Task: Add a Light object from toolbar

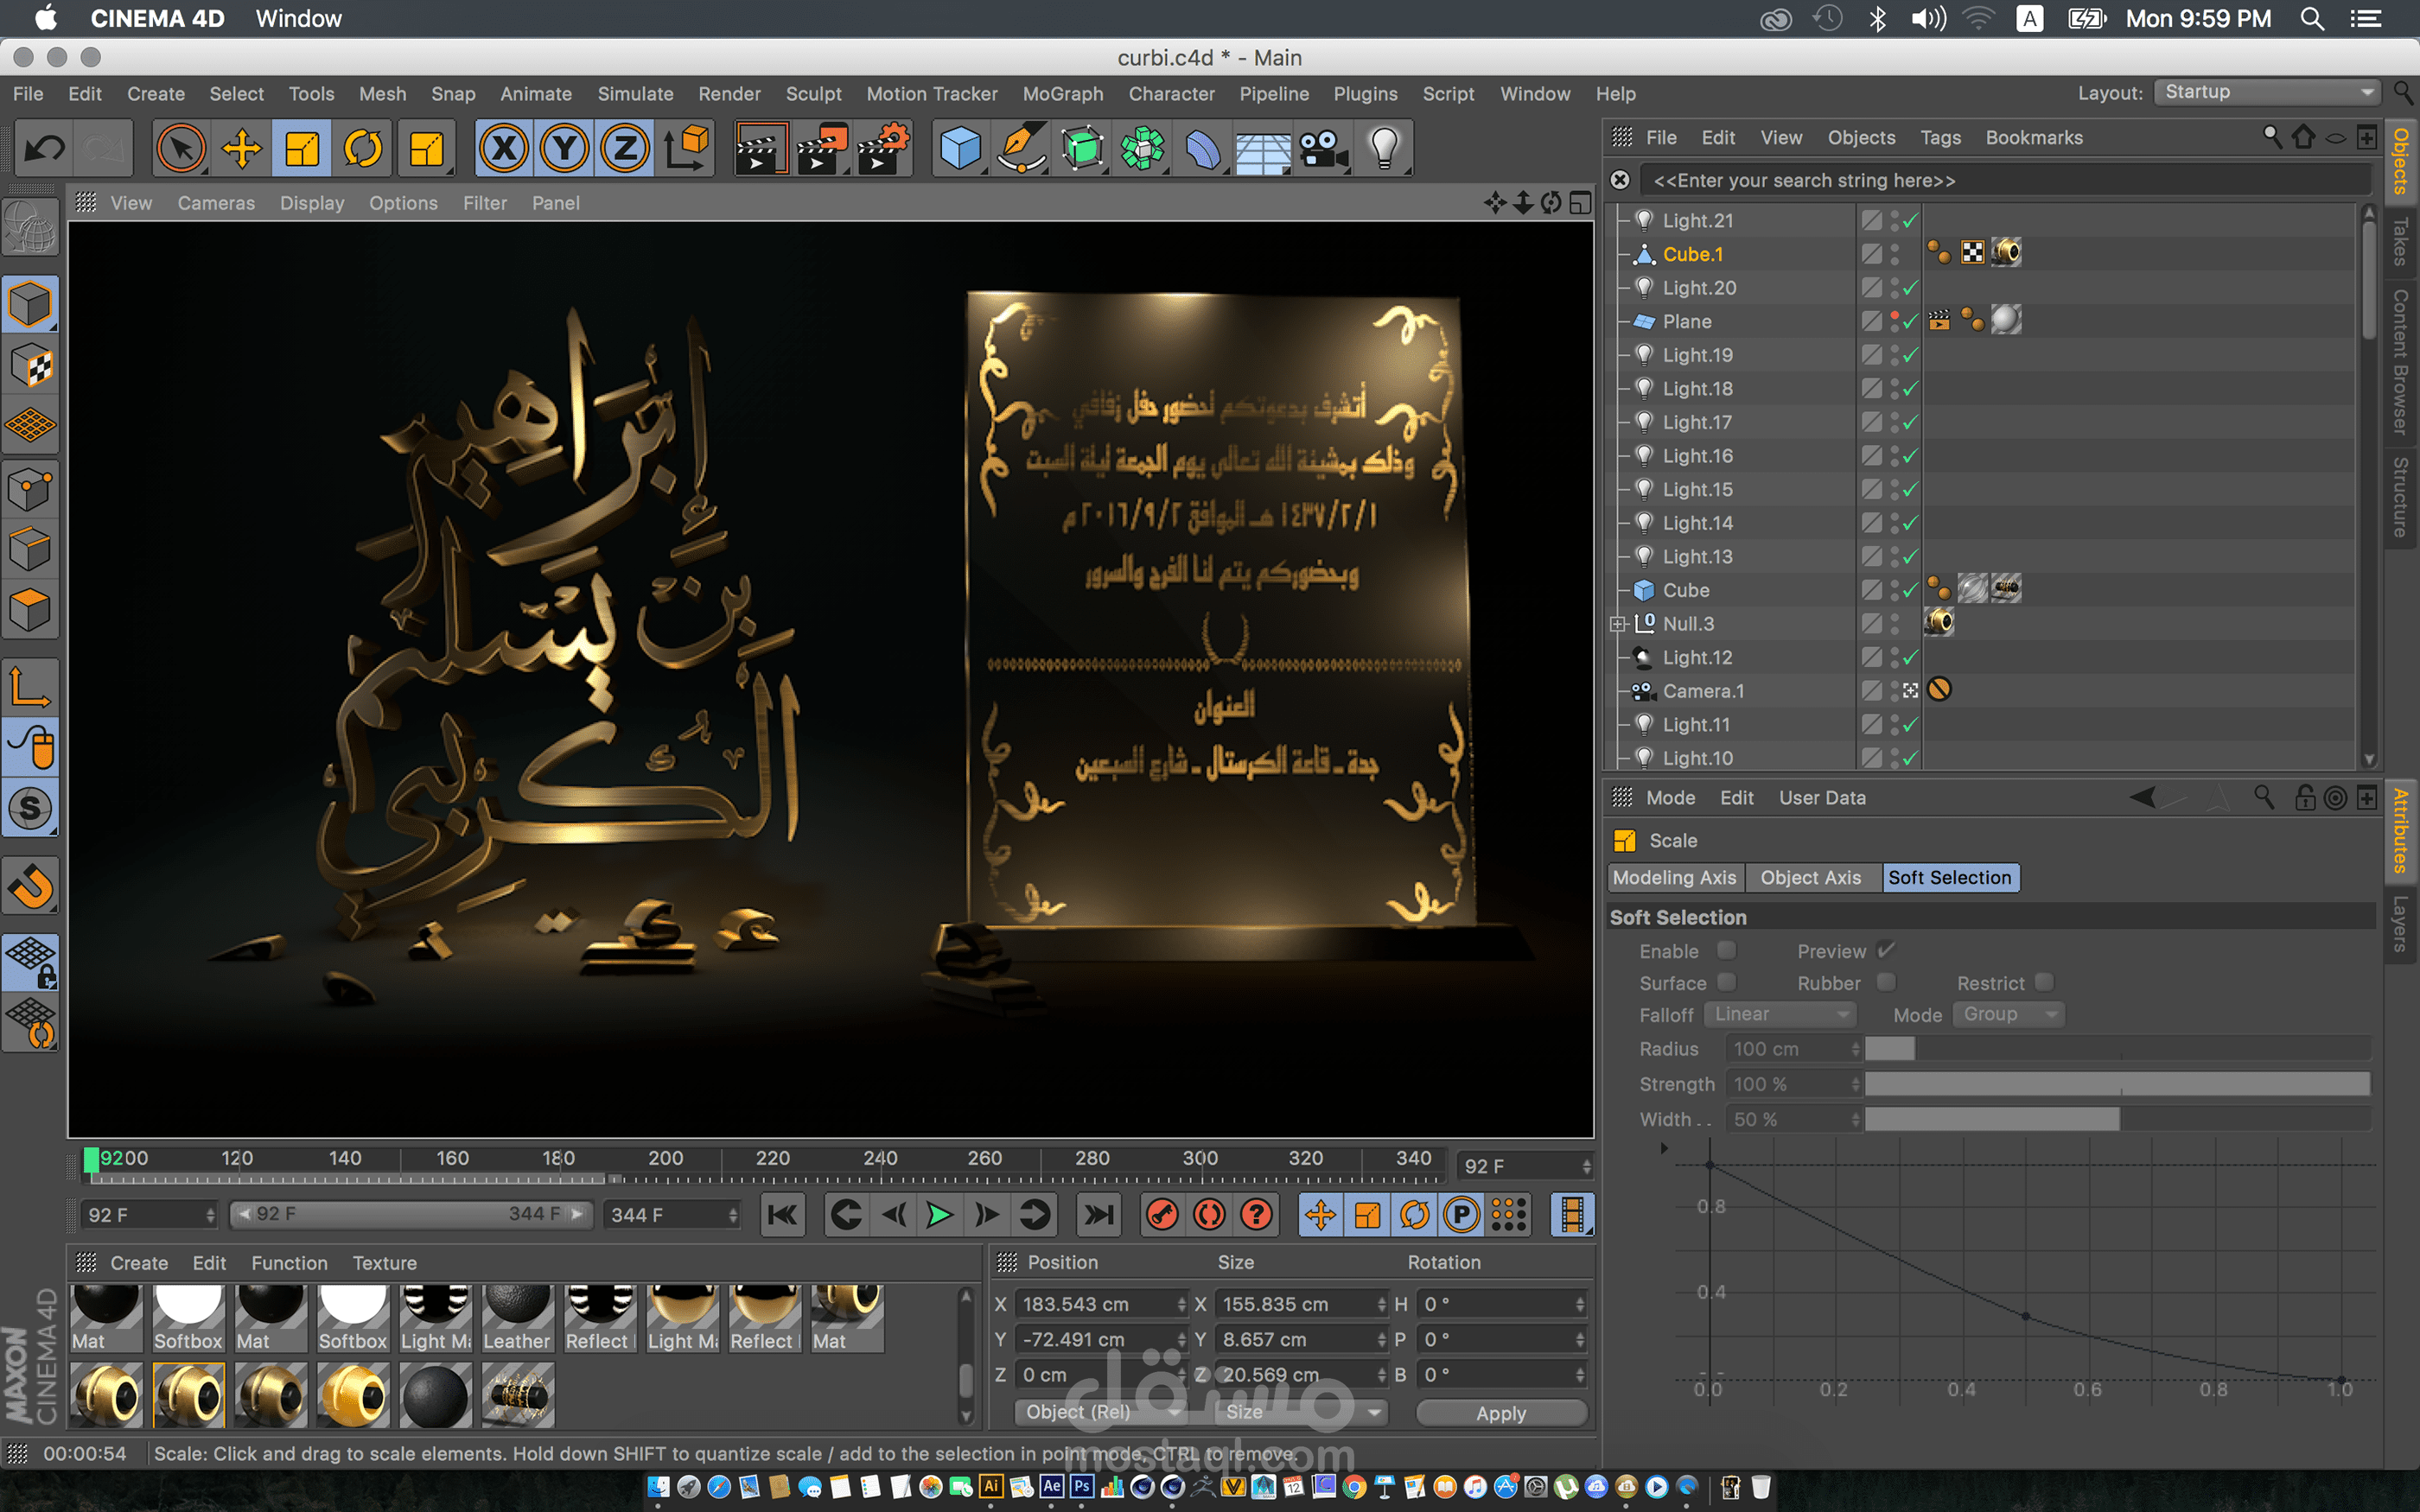Action: tap(1384, 149)
